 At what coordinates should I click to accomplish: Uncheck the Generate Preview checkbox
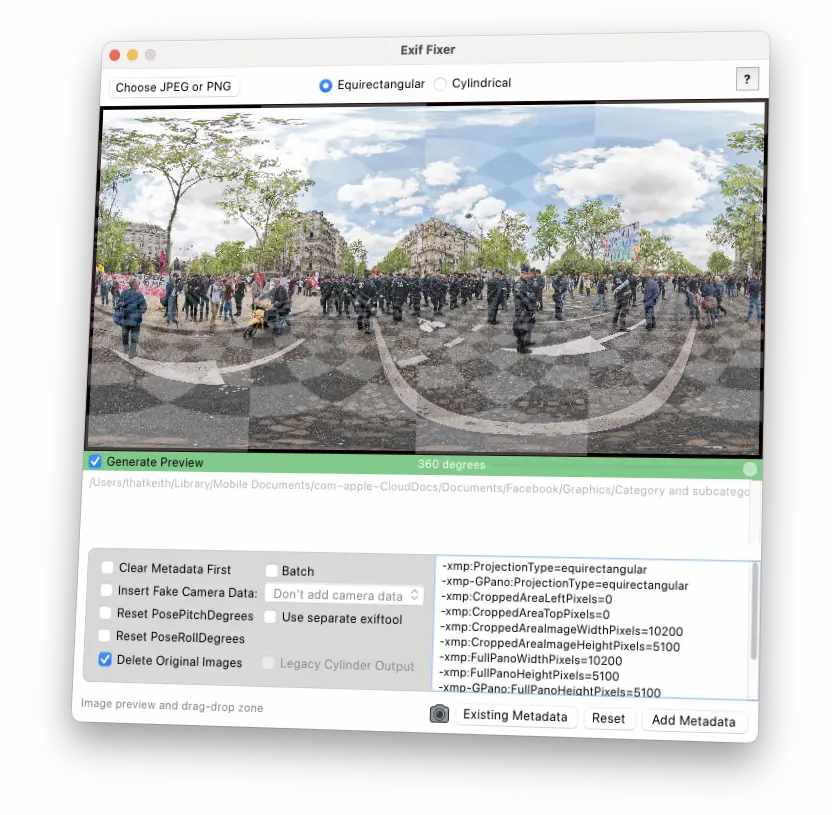click(95, 461)
